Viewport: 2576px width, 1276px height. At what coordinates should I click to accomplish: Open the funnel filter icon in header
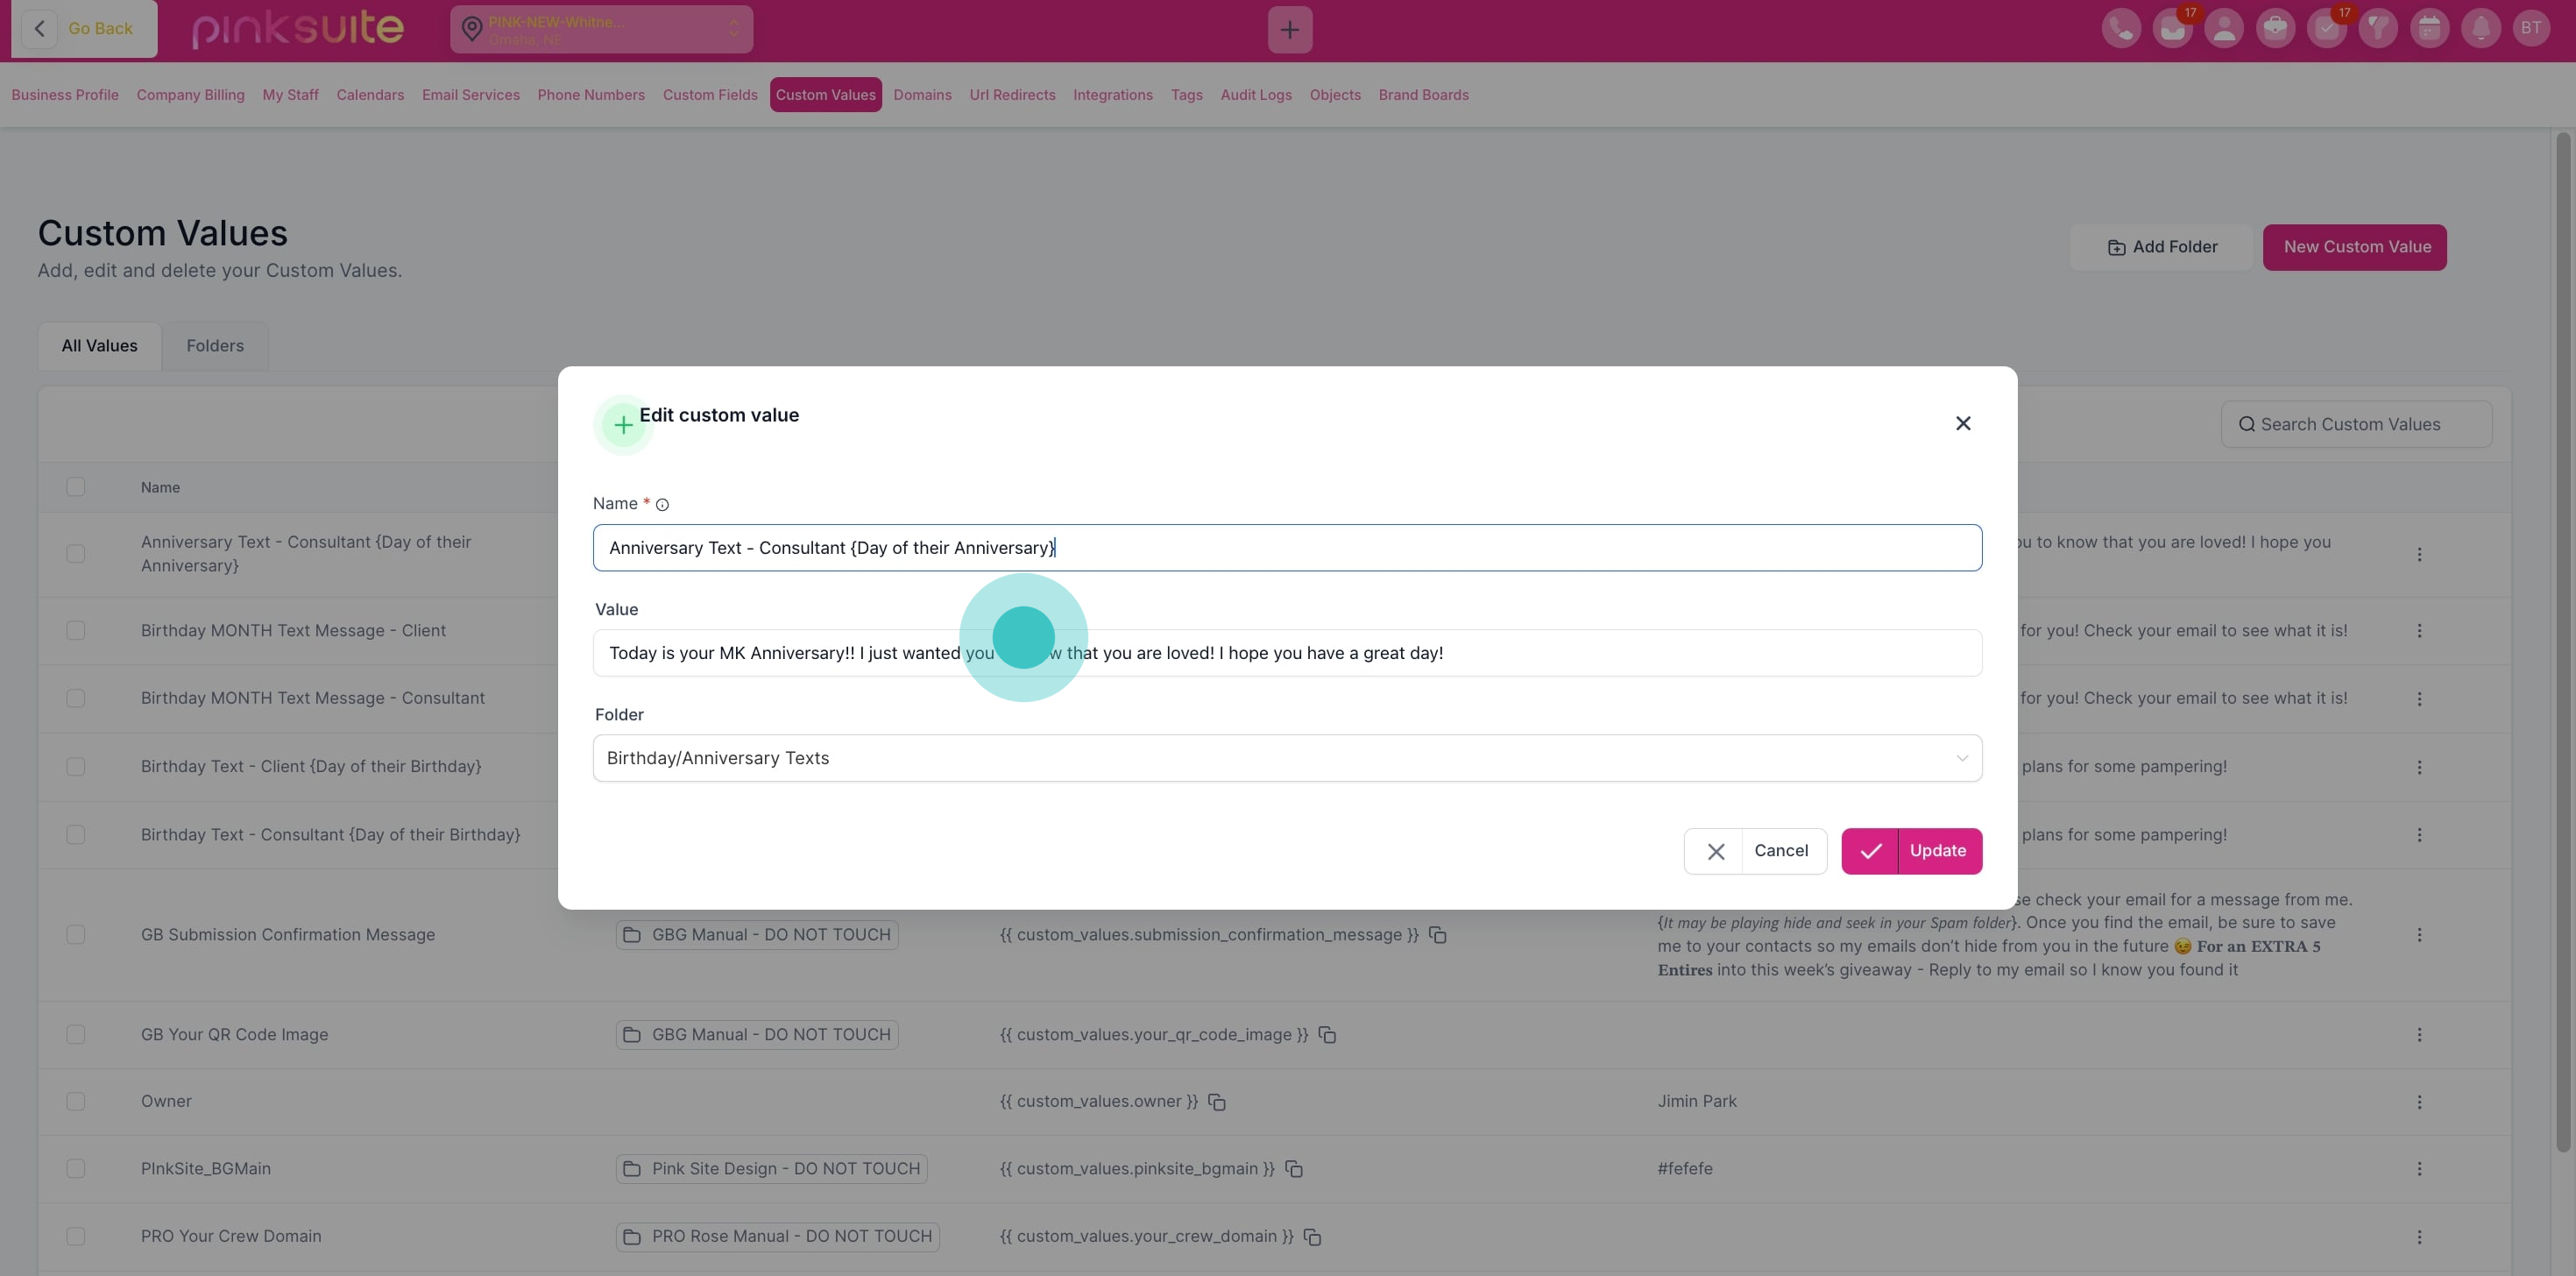[2378, 28]
